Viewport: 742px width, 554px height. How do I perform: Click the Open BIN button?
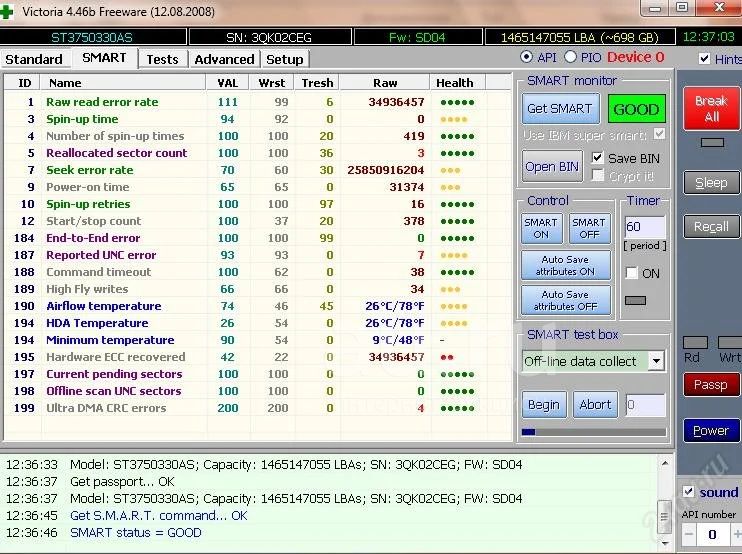click(x=552, y=167)
